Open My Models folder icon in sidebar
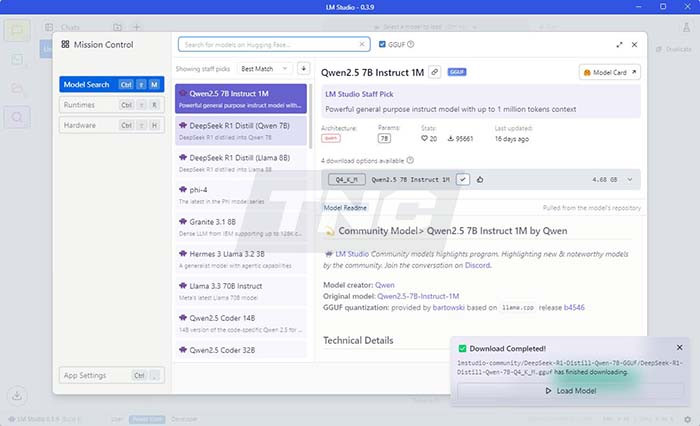Image resolution: width=700 pixels, height=426 pixels. (x=17, y=88)
